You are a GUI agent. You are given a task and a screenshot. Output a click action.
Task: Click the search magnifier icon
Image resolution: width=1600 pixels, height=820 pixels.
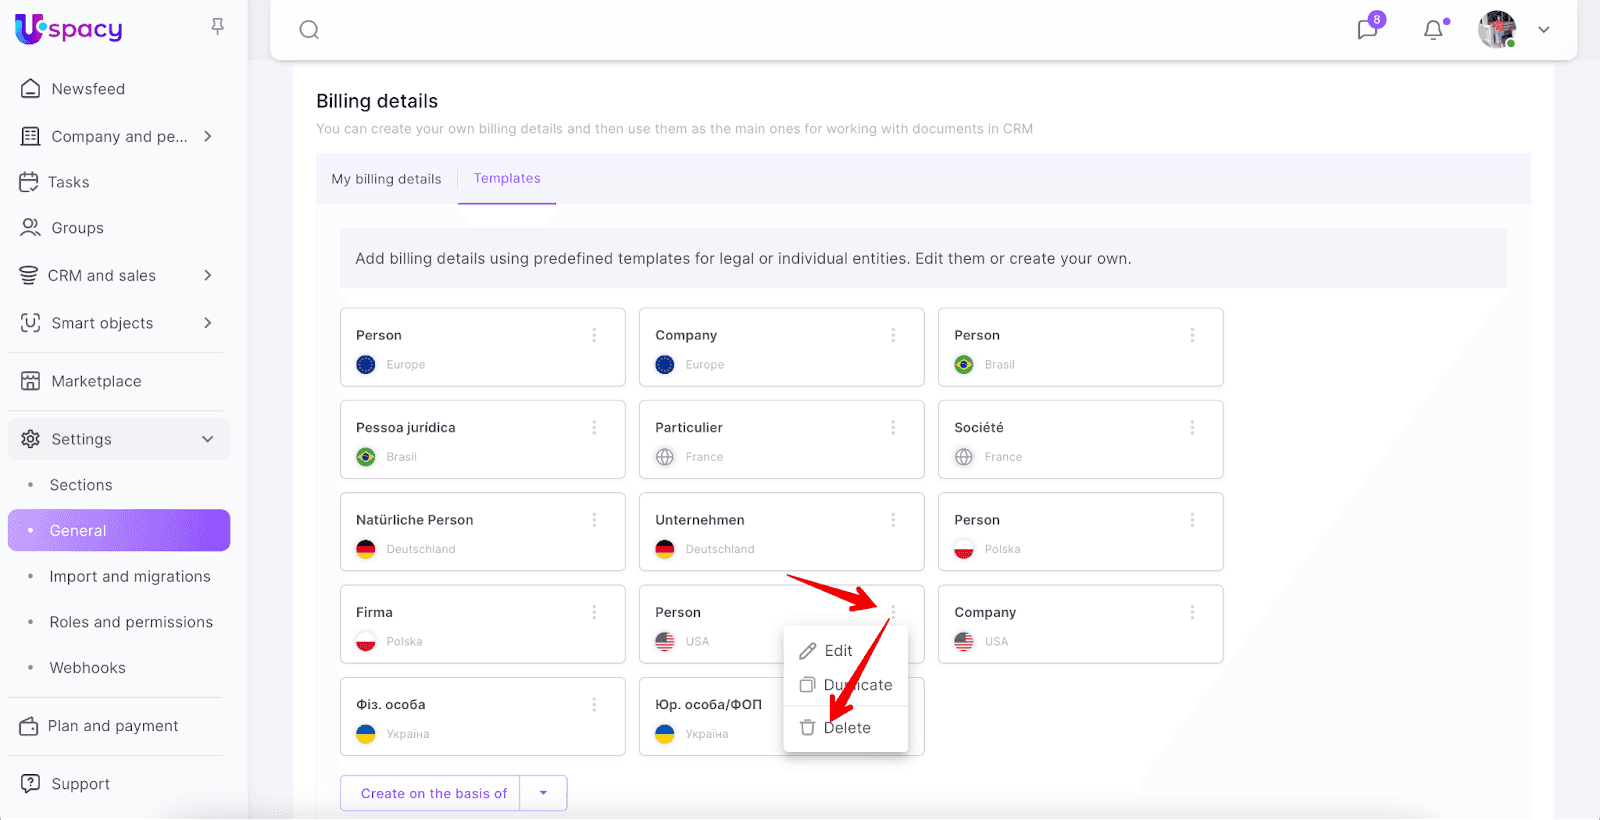pos(309,30)
